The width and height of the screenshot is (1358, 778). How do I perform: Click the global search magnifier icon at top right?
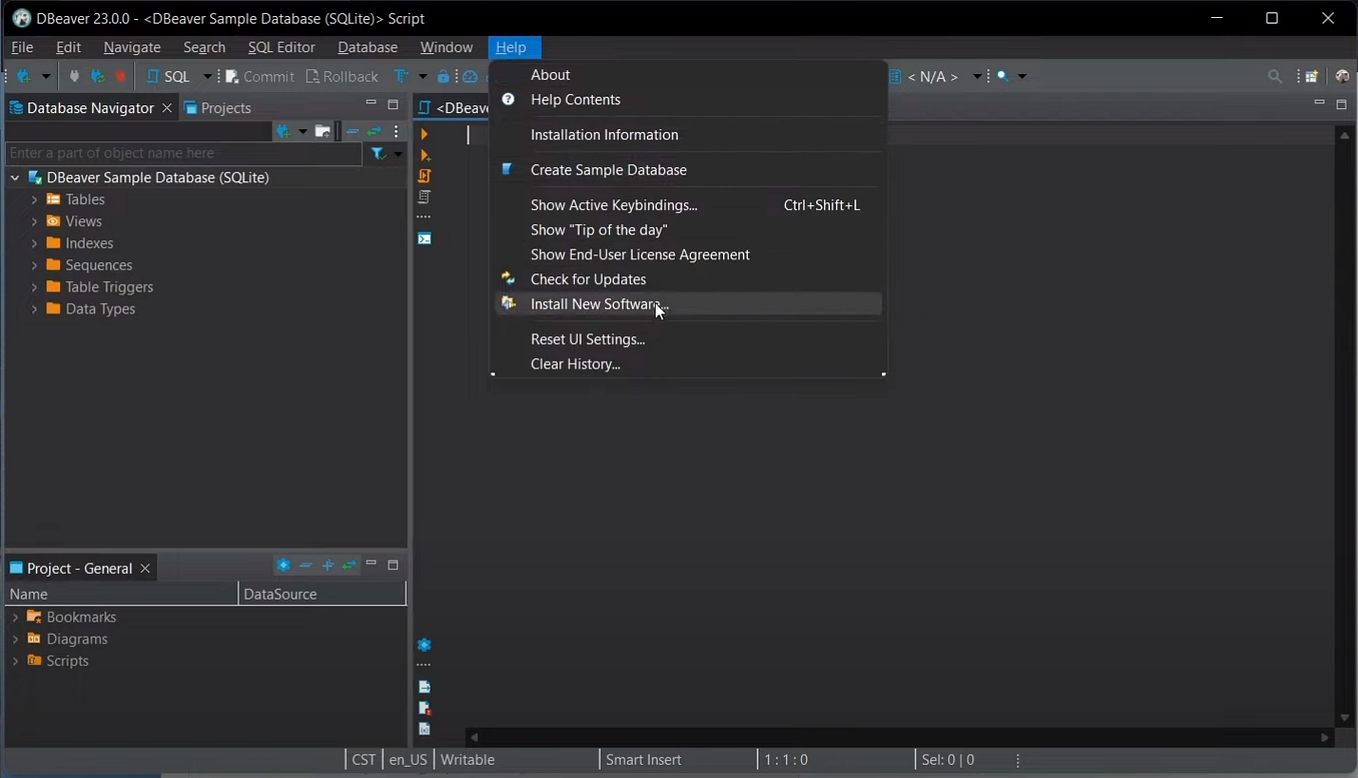coord(1274,76)
